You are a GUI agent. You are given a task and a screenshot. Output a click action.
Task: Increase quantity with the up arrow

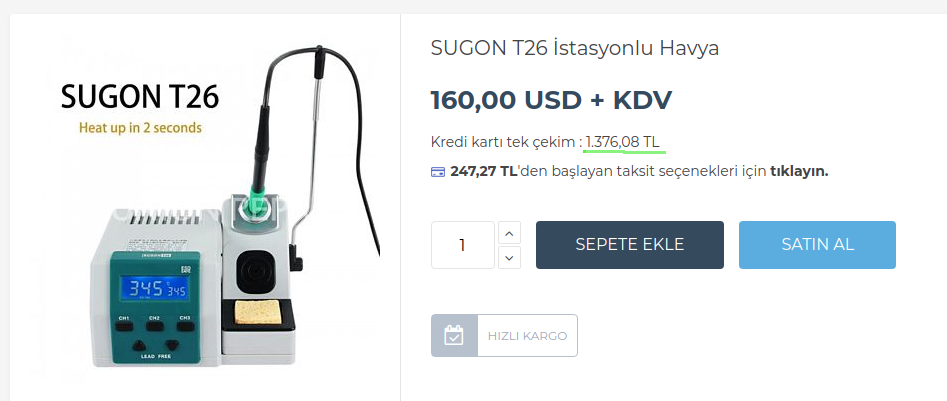pos(510,233)
